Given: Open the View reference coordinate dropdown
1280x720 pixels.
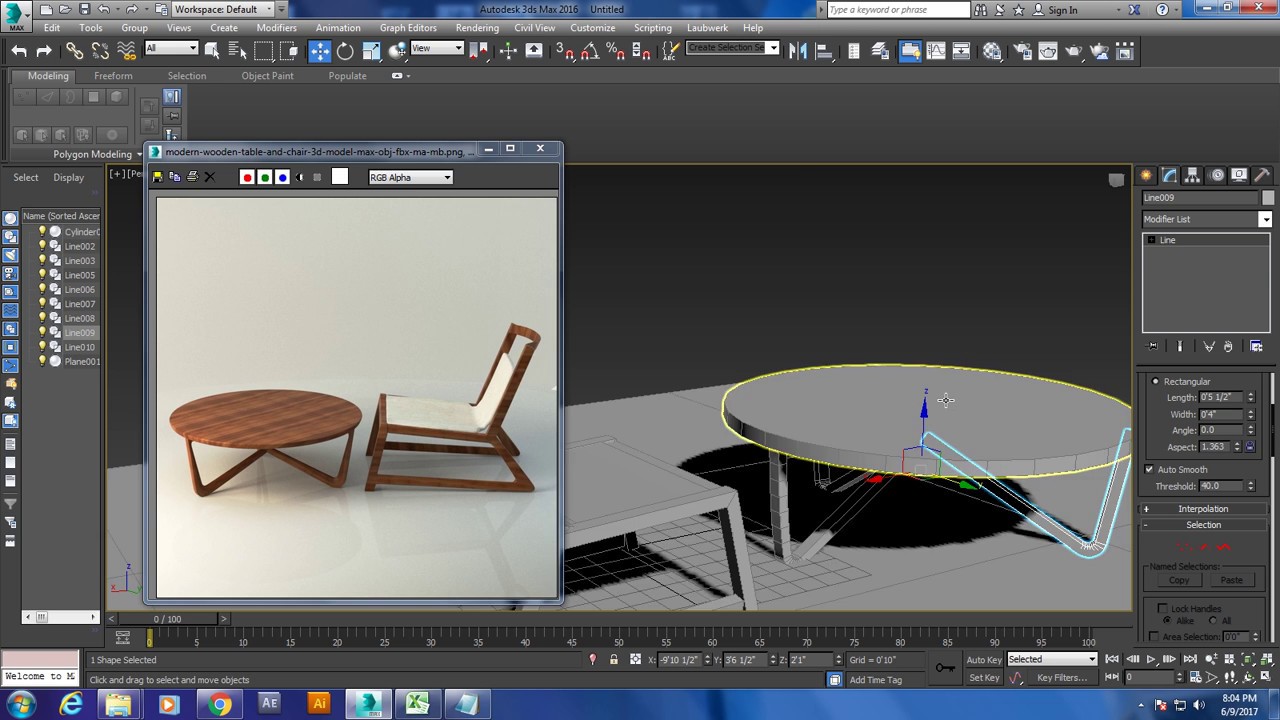Looking at the screenshot, I should pyautogui.click(x=437, y=48).
